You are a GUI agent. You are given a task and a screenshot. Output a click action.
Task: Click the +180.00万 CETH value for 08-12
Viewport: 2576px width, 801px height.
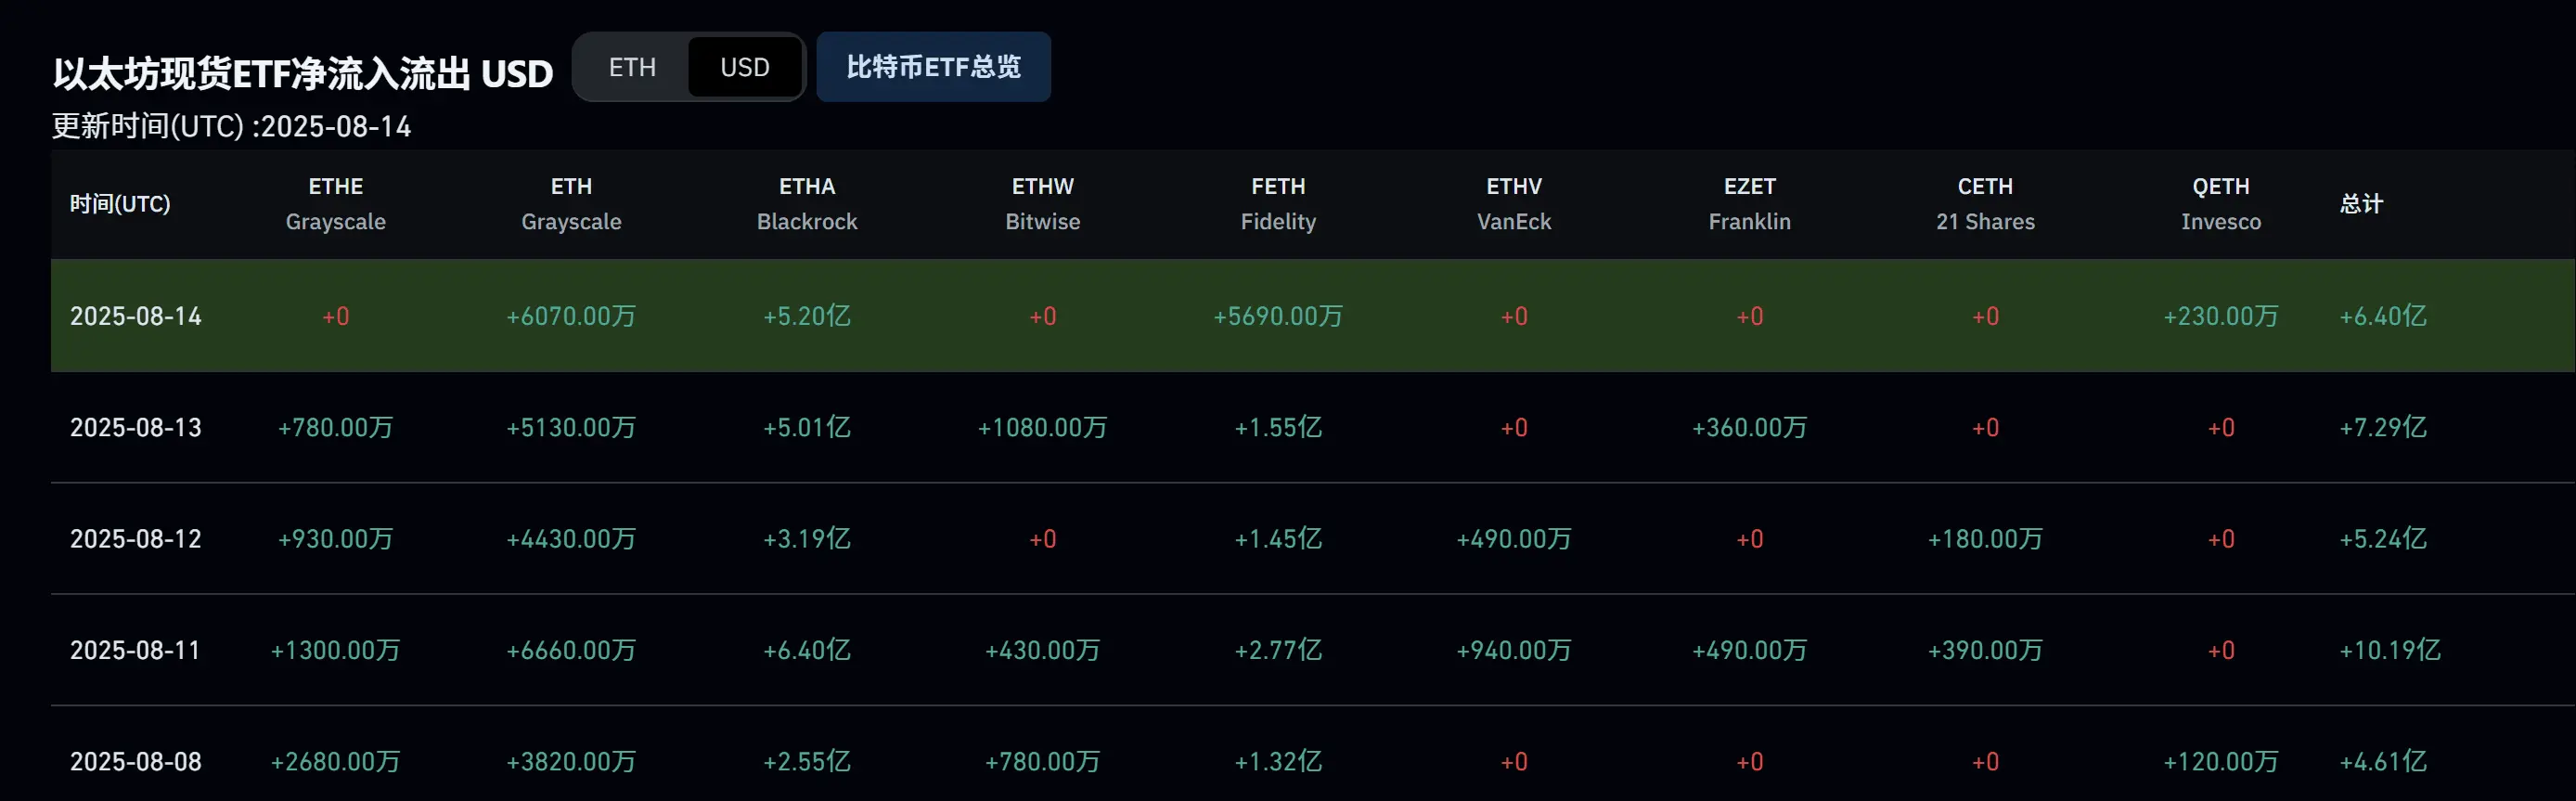pos(1985,539)
